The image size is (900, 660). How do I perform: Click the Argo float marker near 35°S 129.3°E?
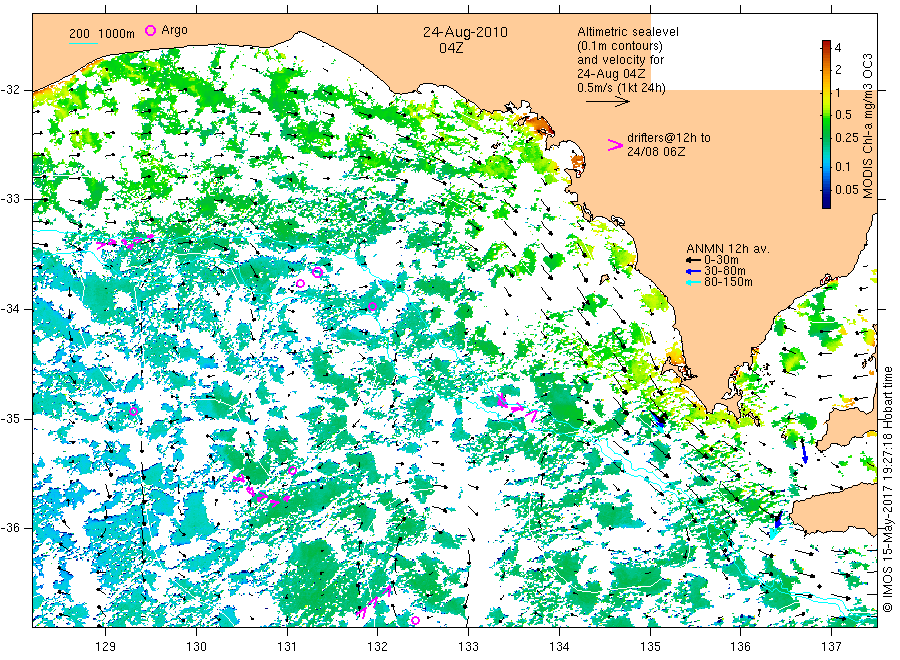[x=133, y=411]
